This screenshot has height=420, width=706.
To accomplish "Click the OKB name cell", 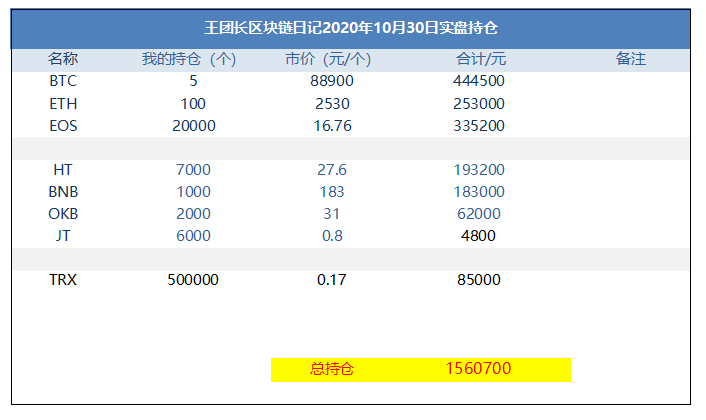I will pos(63,214).
